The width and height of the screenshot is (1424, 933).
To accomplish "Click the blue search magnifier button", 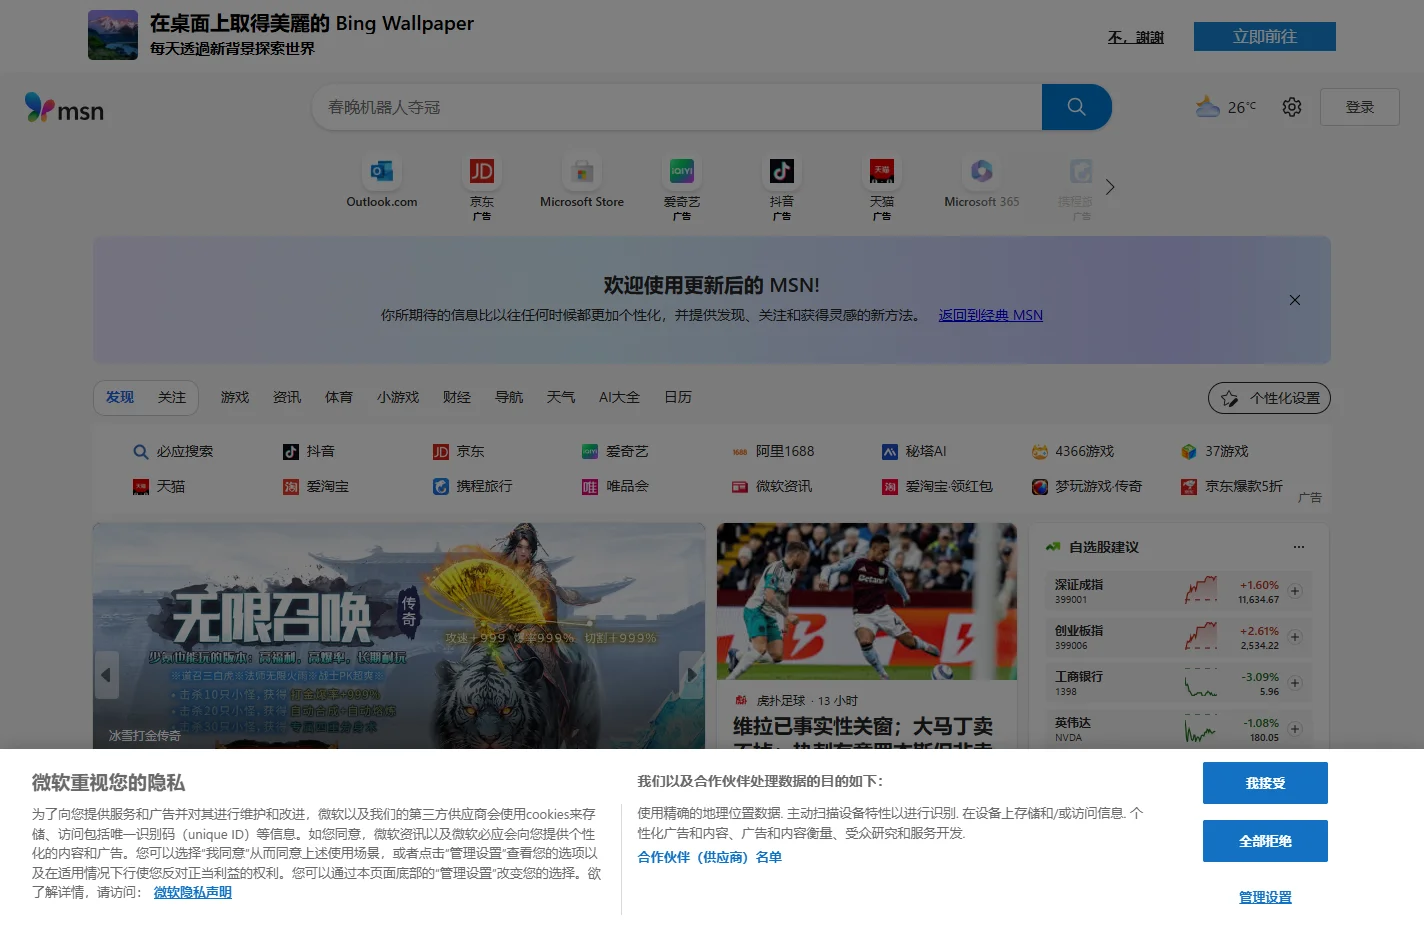I will pyautogui.click(x=1077, y=107).
